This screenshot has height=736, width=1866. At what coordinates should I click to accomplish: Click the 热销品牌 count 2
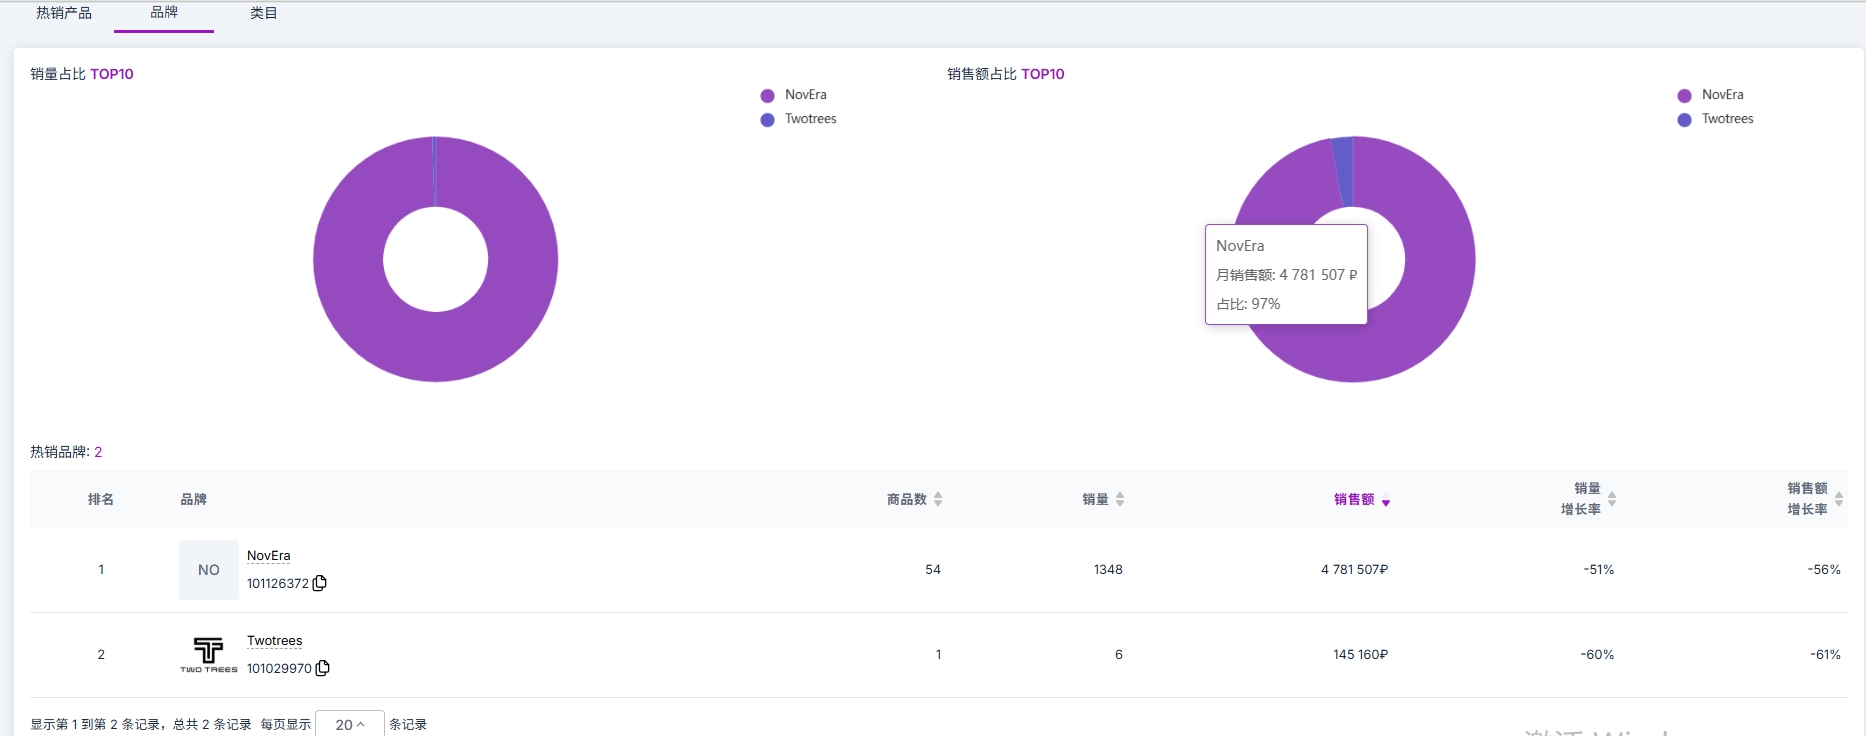(x=98, y=452)
